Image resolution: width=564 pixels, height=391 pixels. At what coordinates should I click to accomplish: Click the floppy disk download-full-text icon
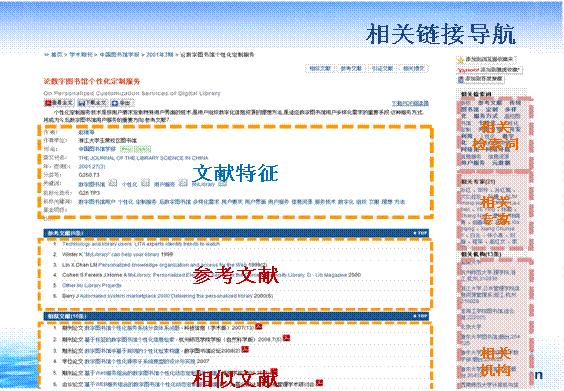point(81,103)
